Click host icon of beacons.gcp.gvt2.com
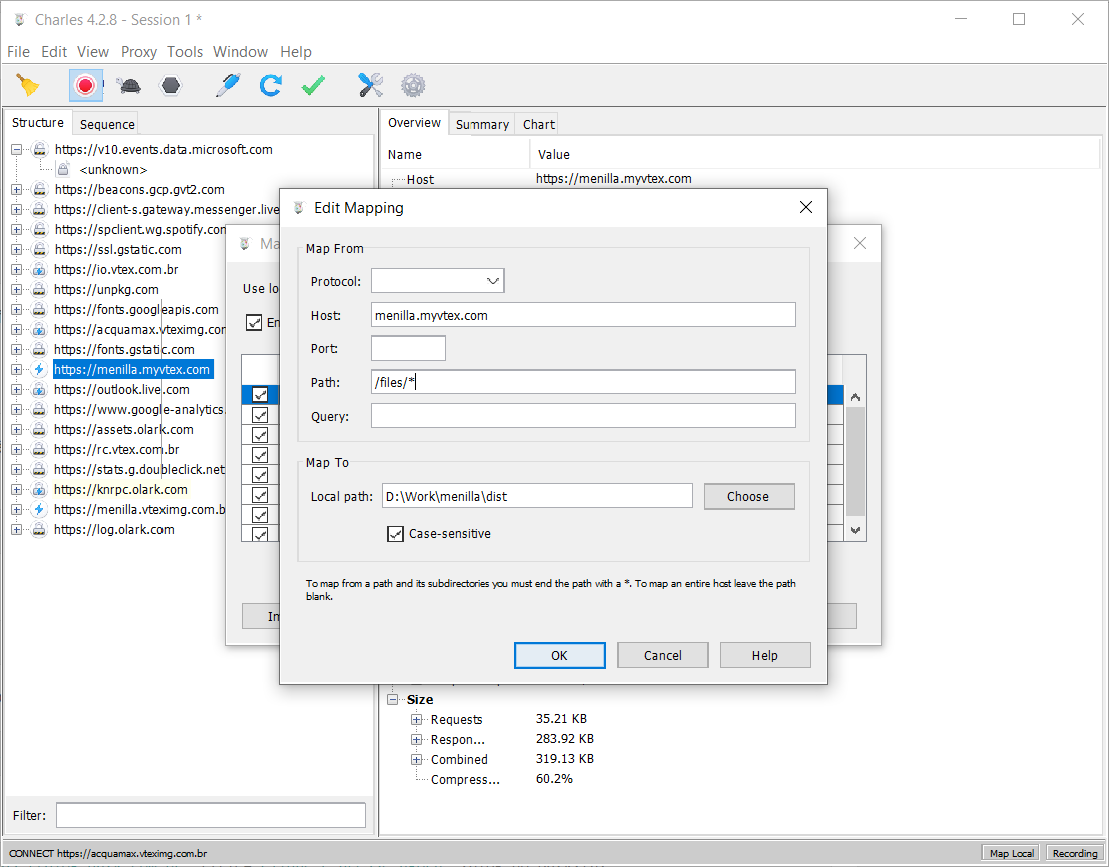 (x=40, y=190)
